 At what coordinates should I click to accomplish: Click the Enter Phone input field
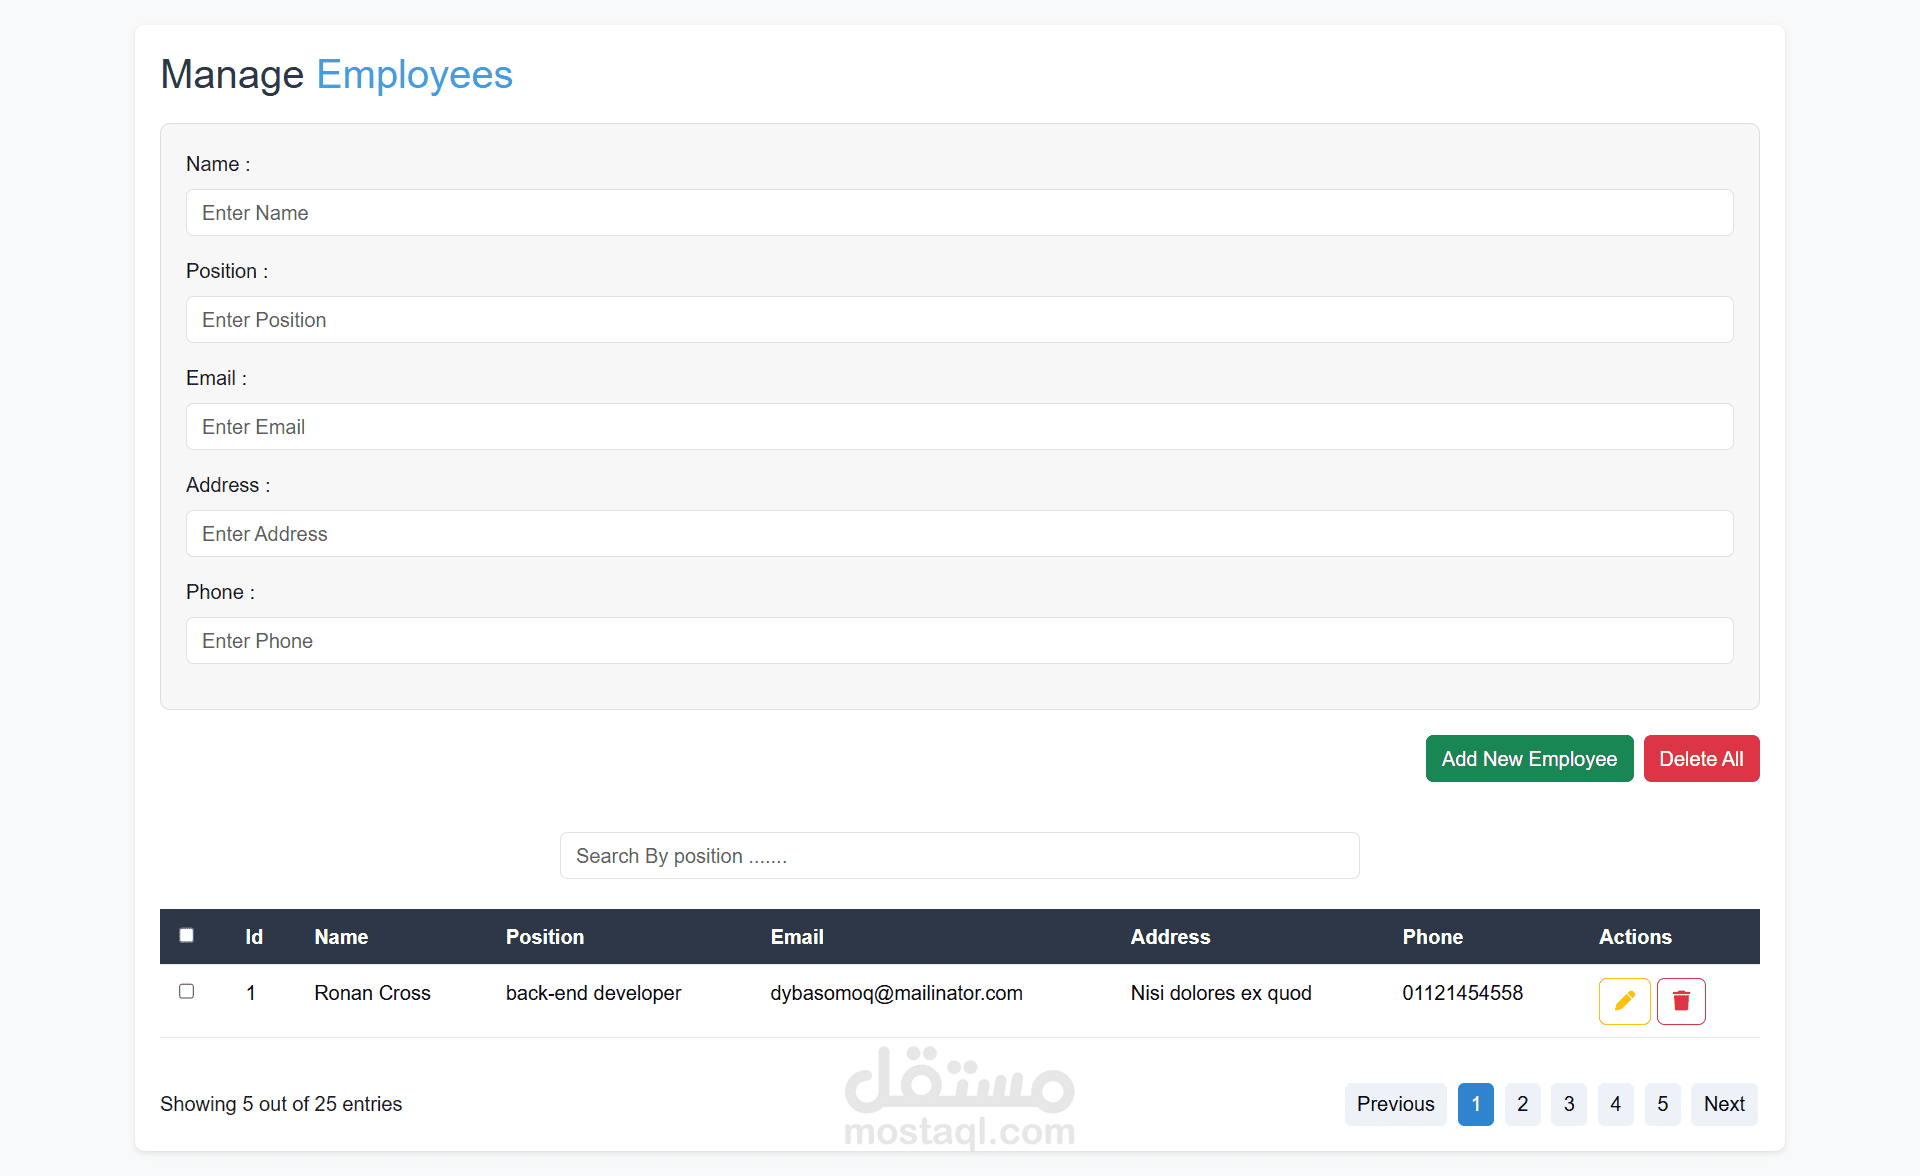click(959, 640)
